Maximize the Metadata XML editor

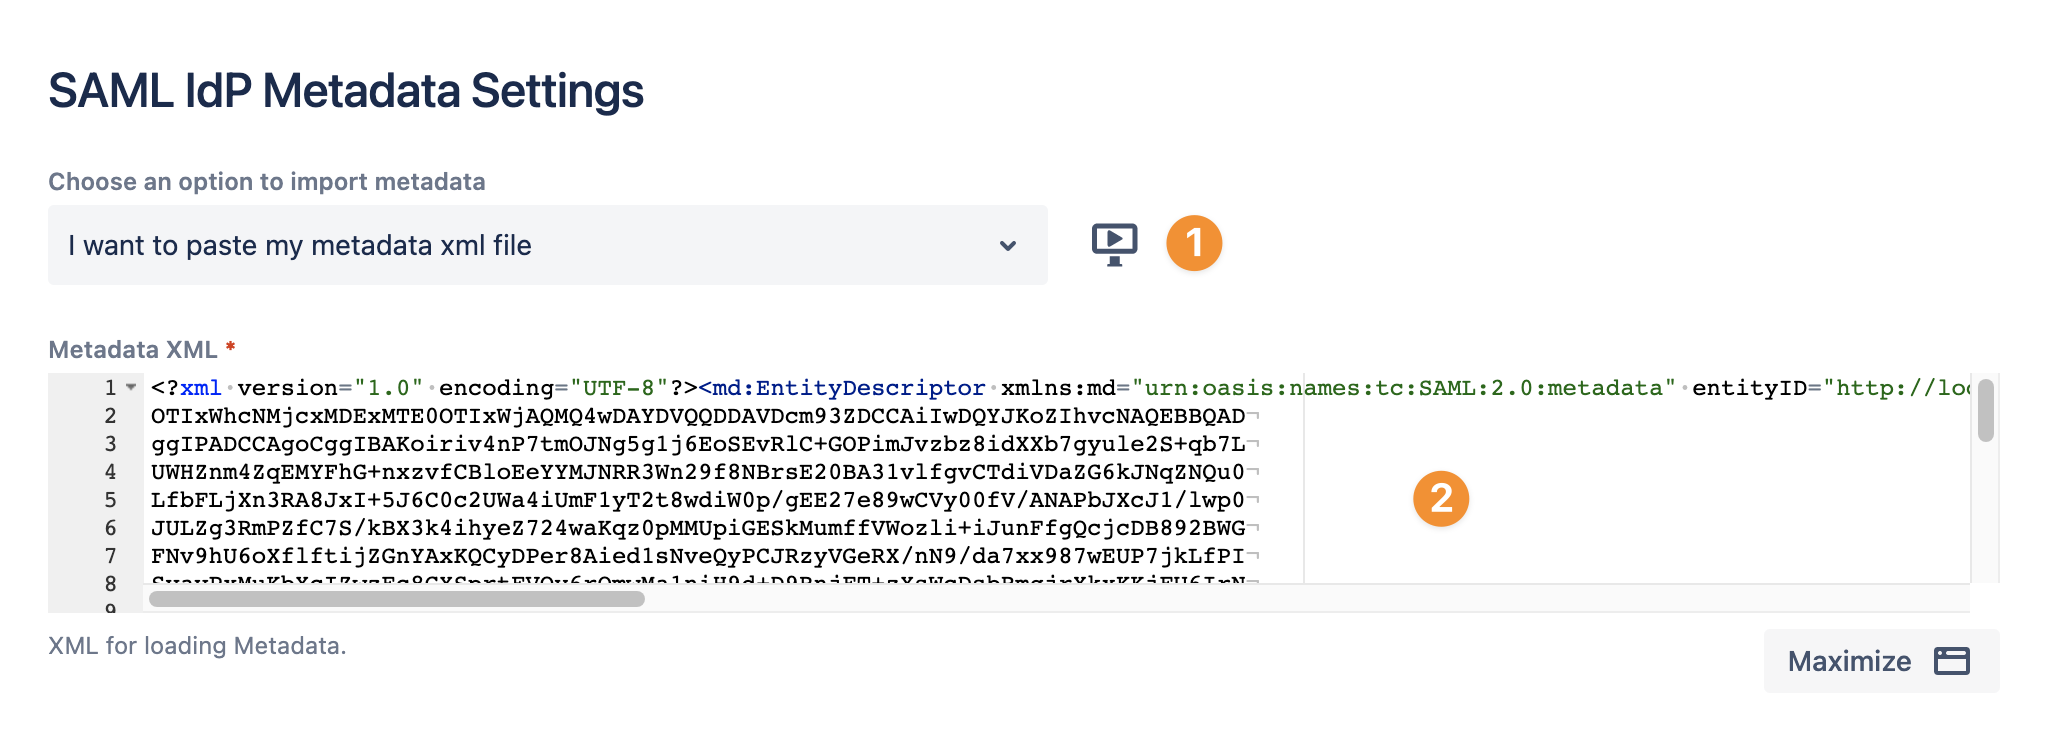pos(1881,661)
